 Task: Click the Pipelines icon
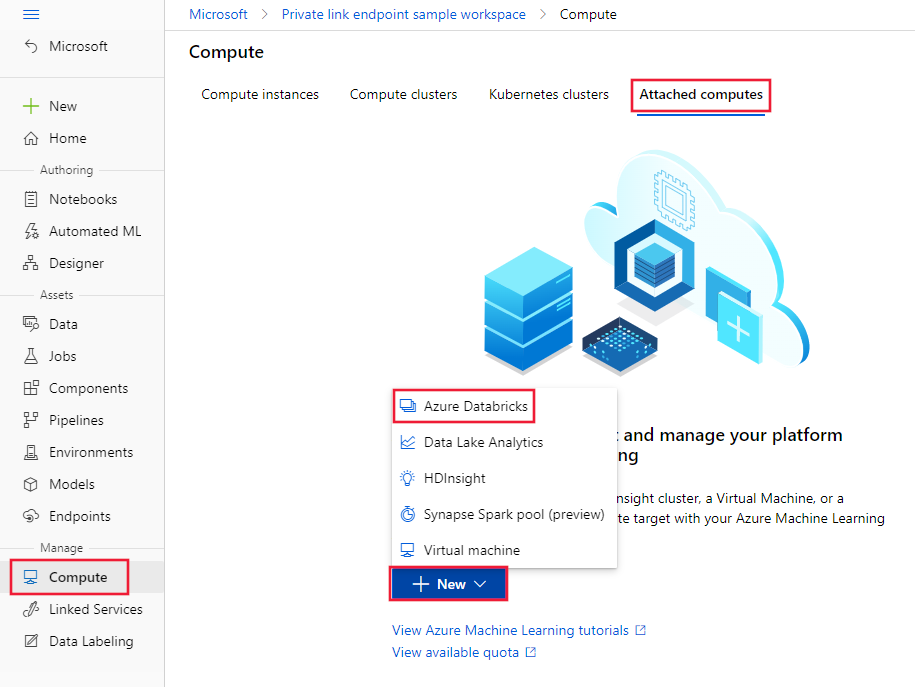(31, 420)
